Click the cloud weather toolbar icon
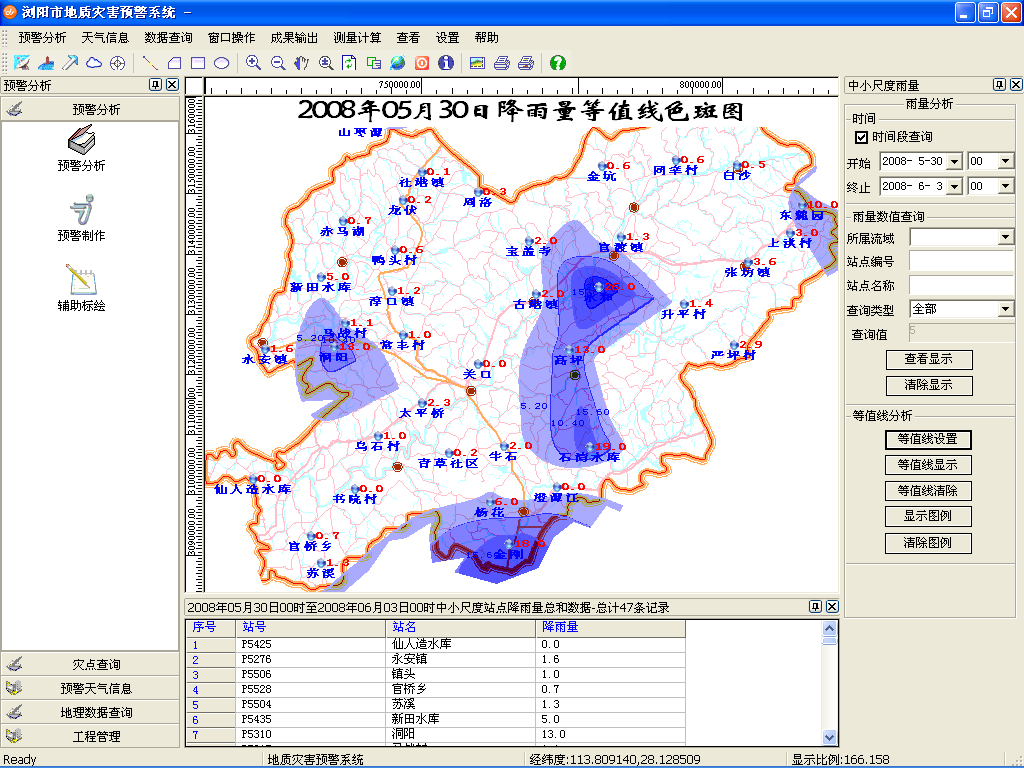The height and width of the screenshot is (768, 1024). [x=94, y=63]
